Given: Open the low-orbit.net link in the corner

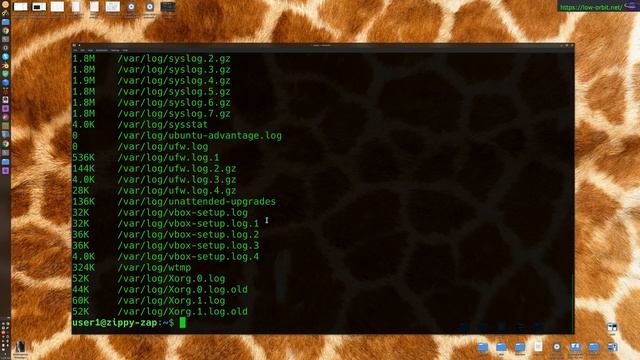Looking at the screenshot, I should [591, 7].
